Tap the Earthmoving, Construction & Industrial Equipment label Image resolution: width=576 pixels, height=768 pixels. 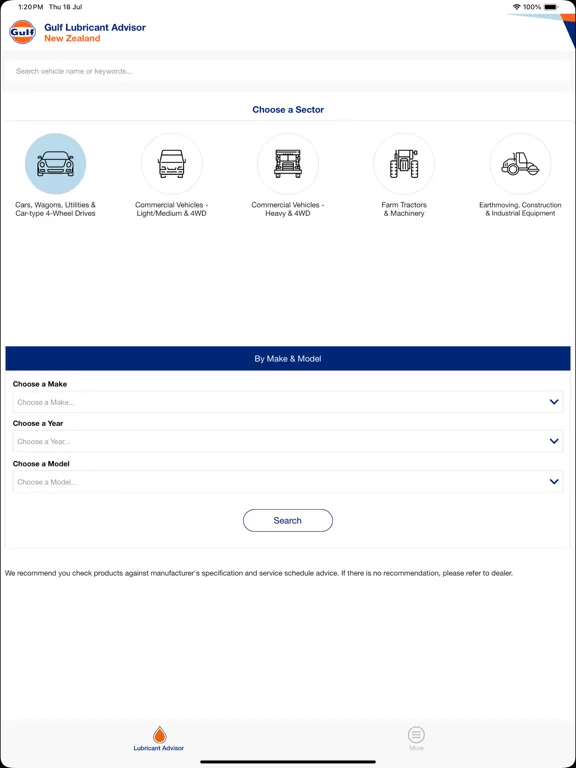(520, 209)
